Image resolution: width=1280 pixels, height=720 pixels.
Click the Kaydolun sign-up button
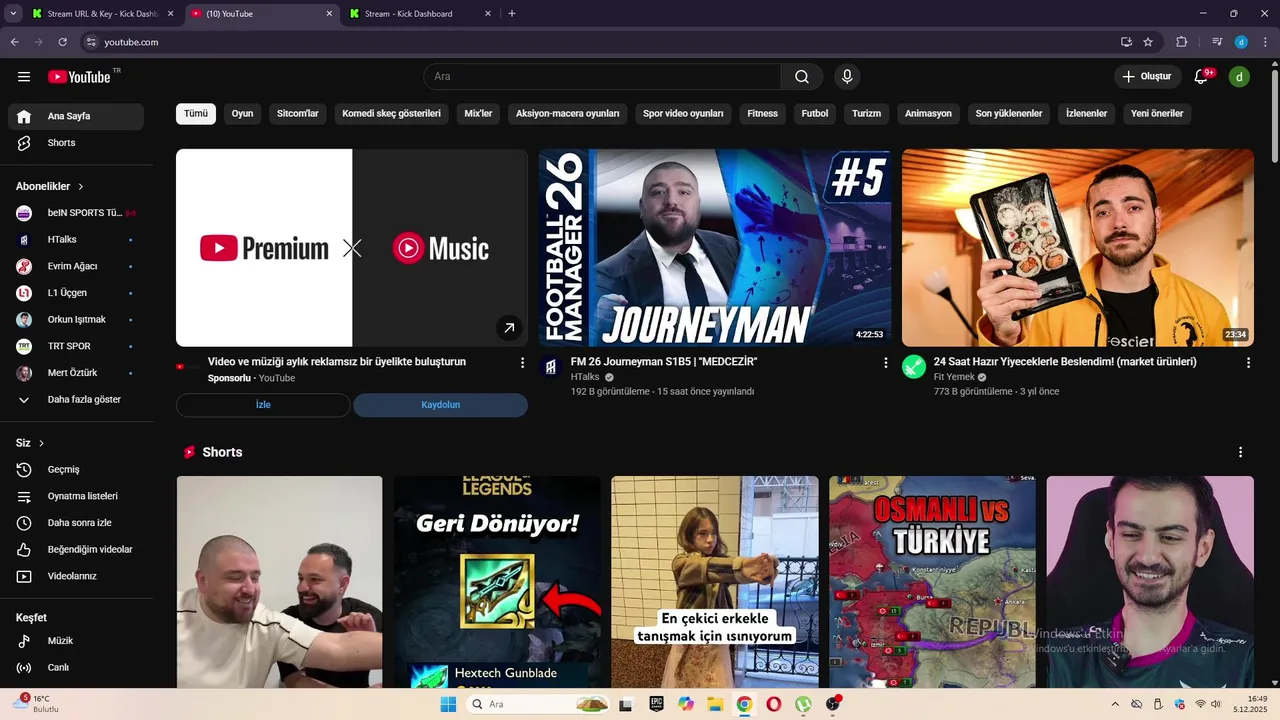(440, 405)
